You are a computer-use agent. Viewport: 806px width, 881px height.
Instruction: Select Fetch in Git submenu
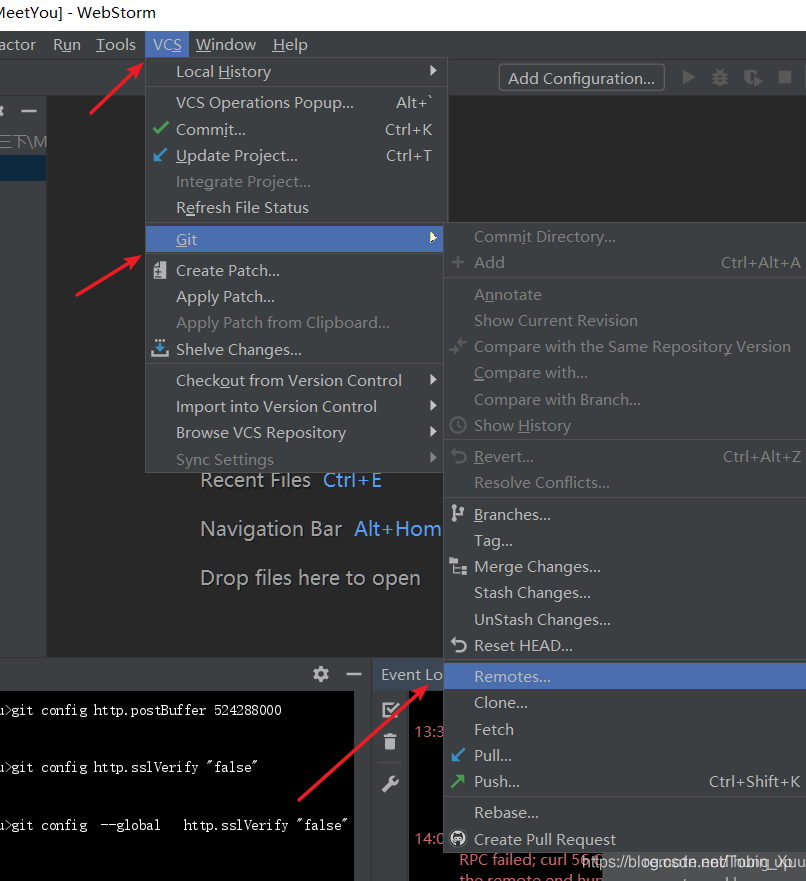(x=625, y=729)
